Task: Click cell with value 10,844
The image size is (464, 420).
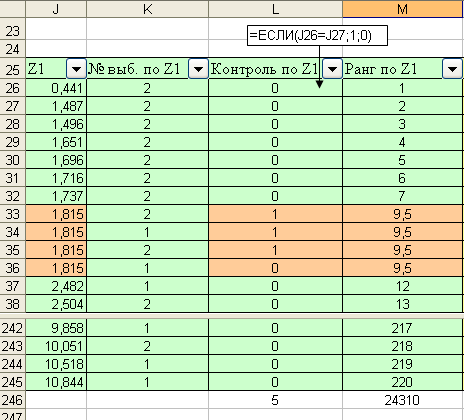Action: pos(56,382)
